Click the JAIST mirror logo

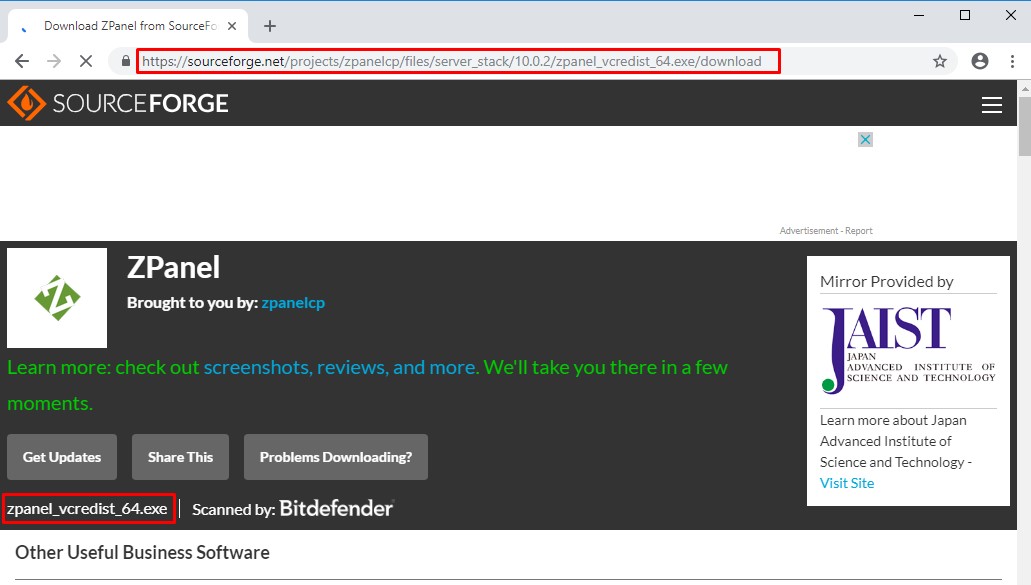(908, 350)
